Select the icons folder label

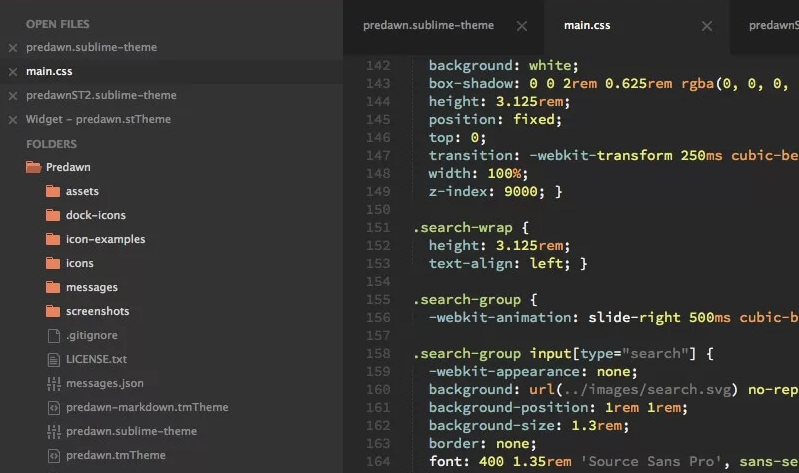point(79,263)
